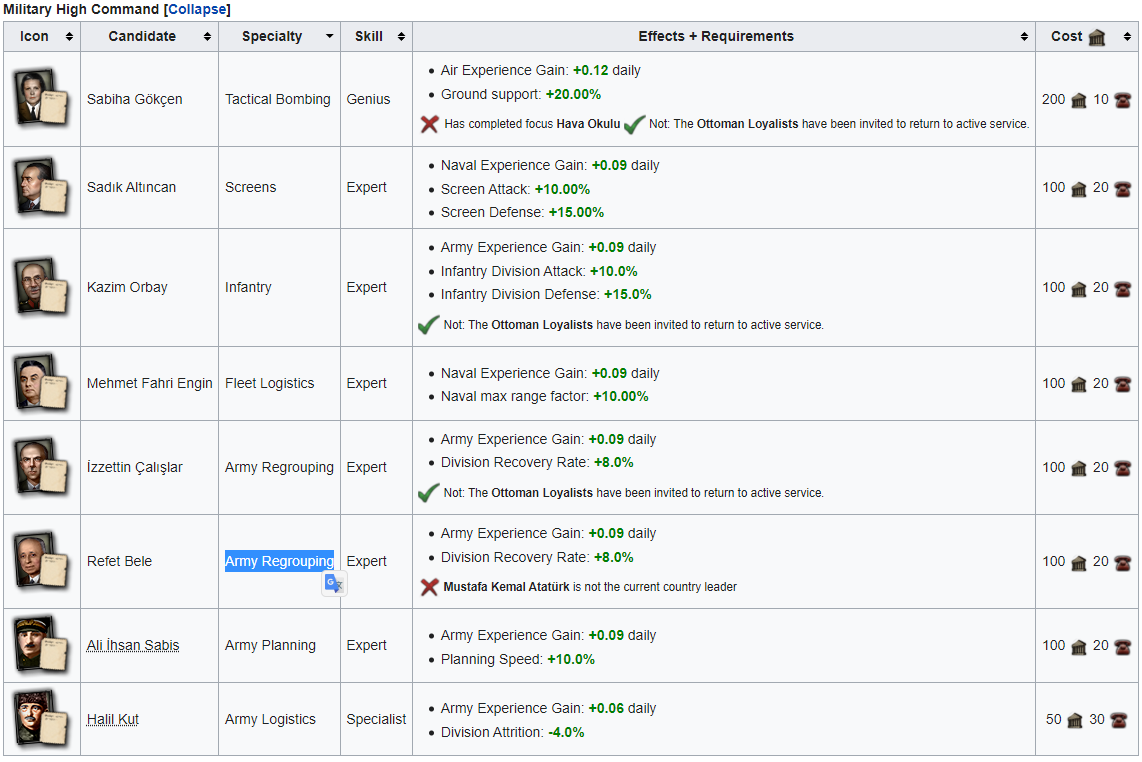Click the red cross beside Mustafa Kemal Atatürk requirement
This screenshot has height=762, width=1142.
[x=430, y=587]
